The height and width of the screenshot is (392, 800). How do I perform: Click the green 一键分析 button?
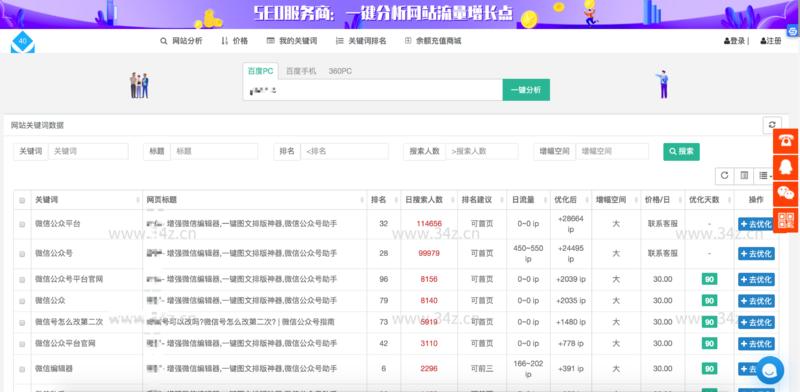(x=526, y=90)
